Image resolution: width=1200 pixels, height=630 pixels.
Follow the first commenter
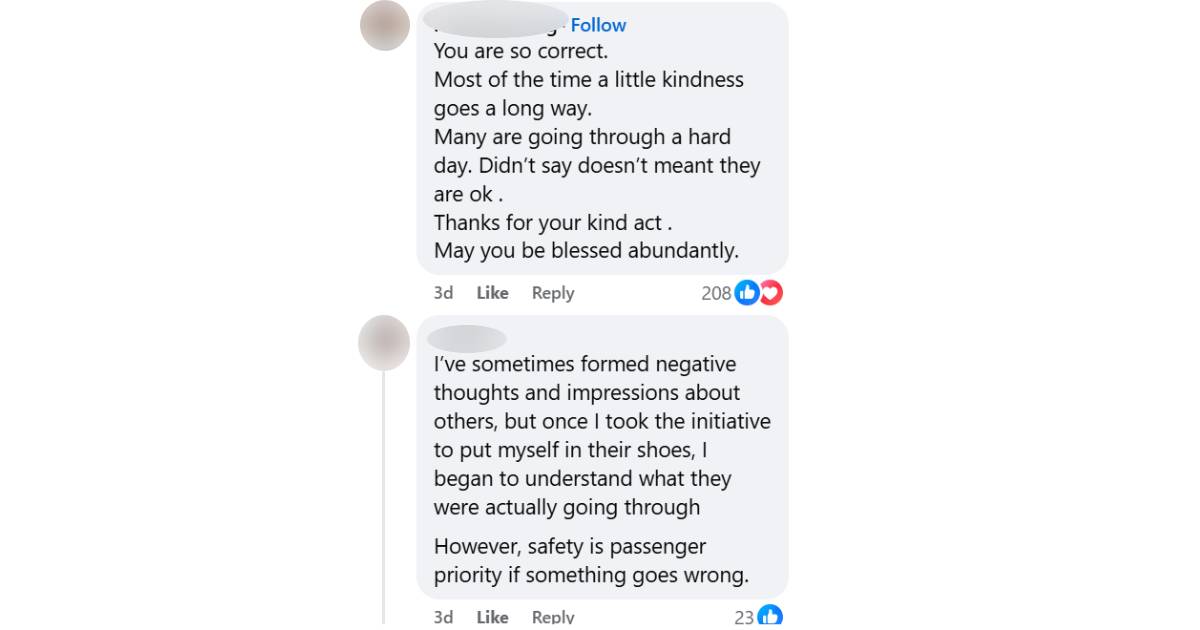click(x=598, y=25)
